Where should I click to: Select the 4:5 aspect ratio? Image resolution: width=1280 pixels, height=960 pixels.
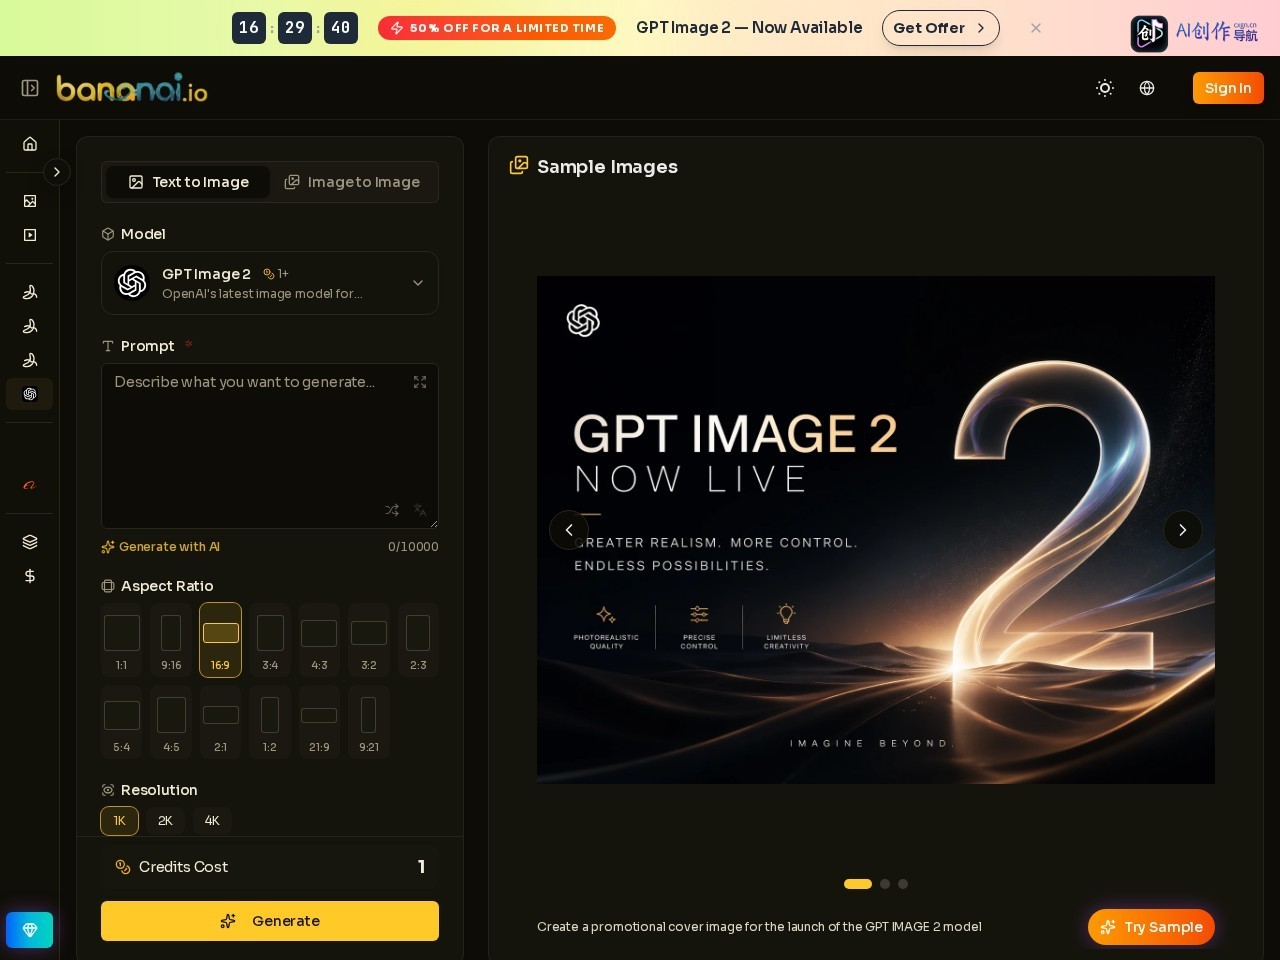click(x=171, y=722)
